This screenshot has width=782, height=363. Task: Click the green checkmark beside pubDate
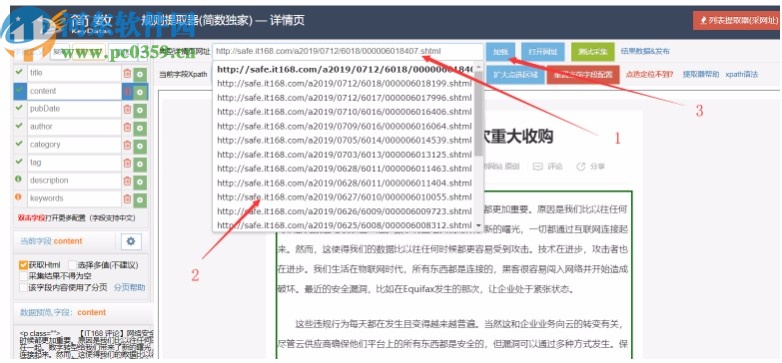point(19,108)
